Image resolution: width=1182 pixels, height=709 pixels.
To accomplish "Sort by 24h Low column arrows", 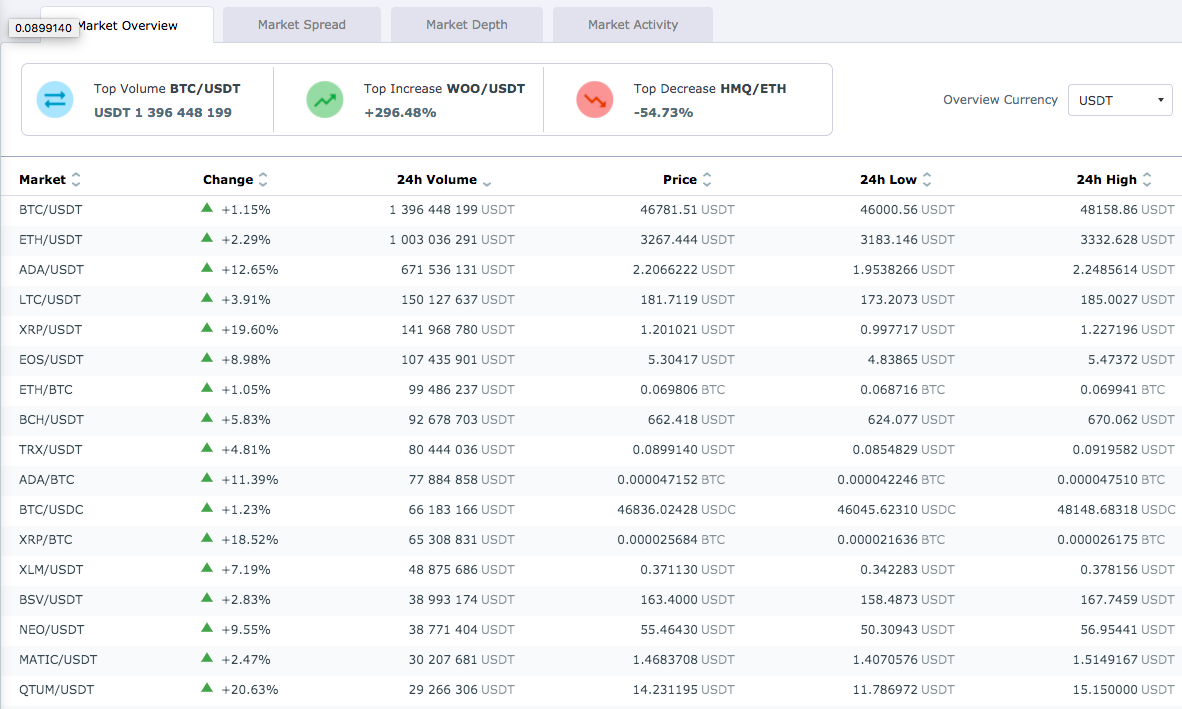I will click(927, 179).
